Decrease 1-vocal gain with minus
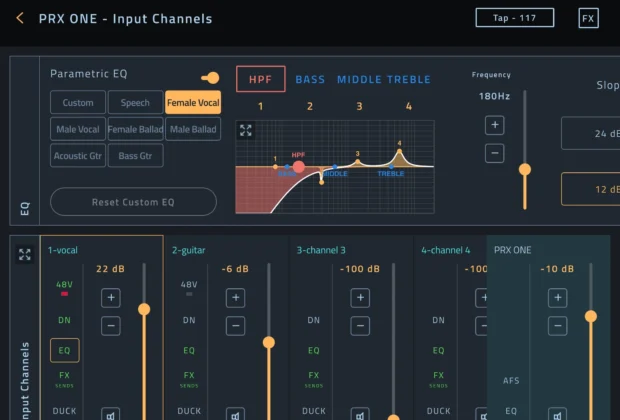The width and height of the screenshot is (620, 420). click(x=111, y=326)
